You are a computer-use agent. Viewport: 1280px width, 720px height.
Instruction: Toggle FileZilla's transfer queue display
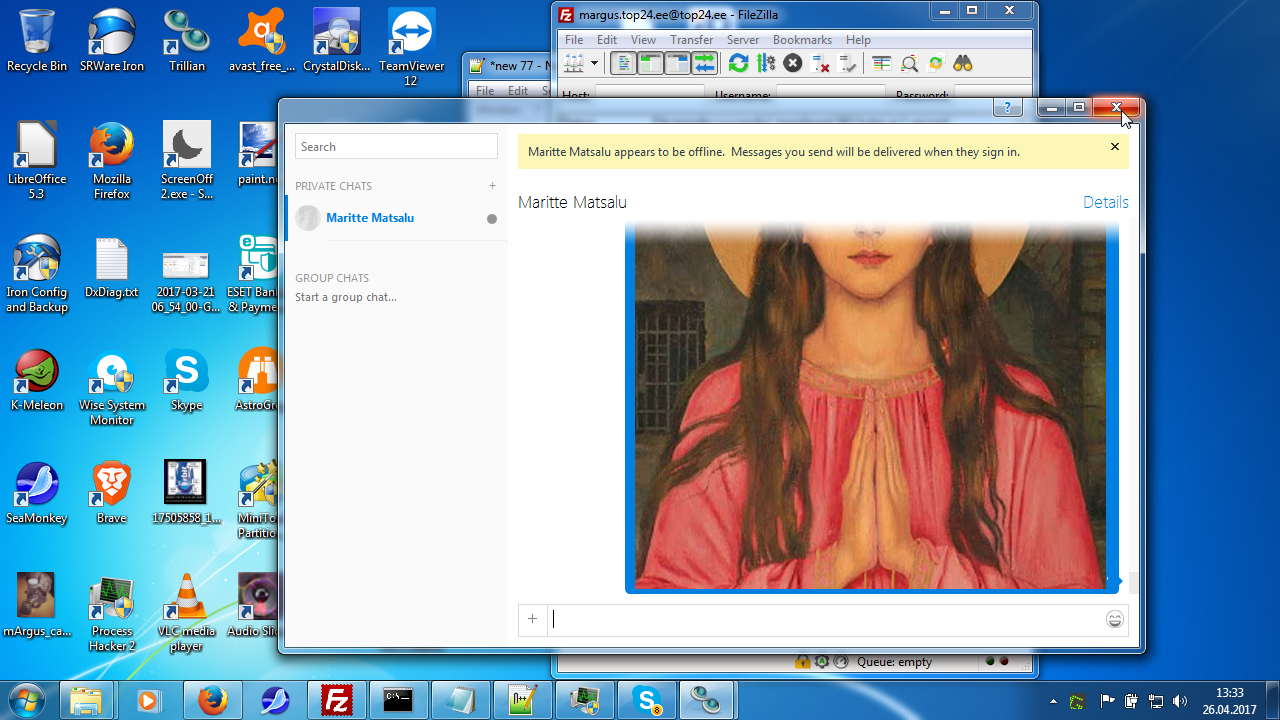pyautogui.click(x=705, y=64)
